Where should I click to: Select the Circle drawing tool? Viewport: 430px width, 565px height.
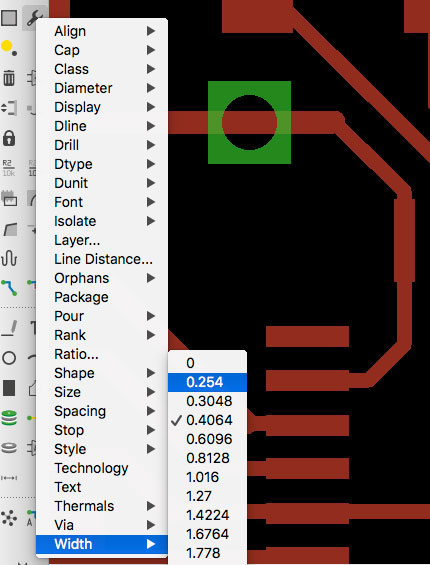pos(9,358)
